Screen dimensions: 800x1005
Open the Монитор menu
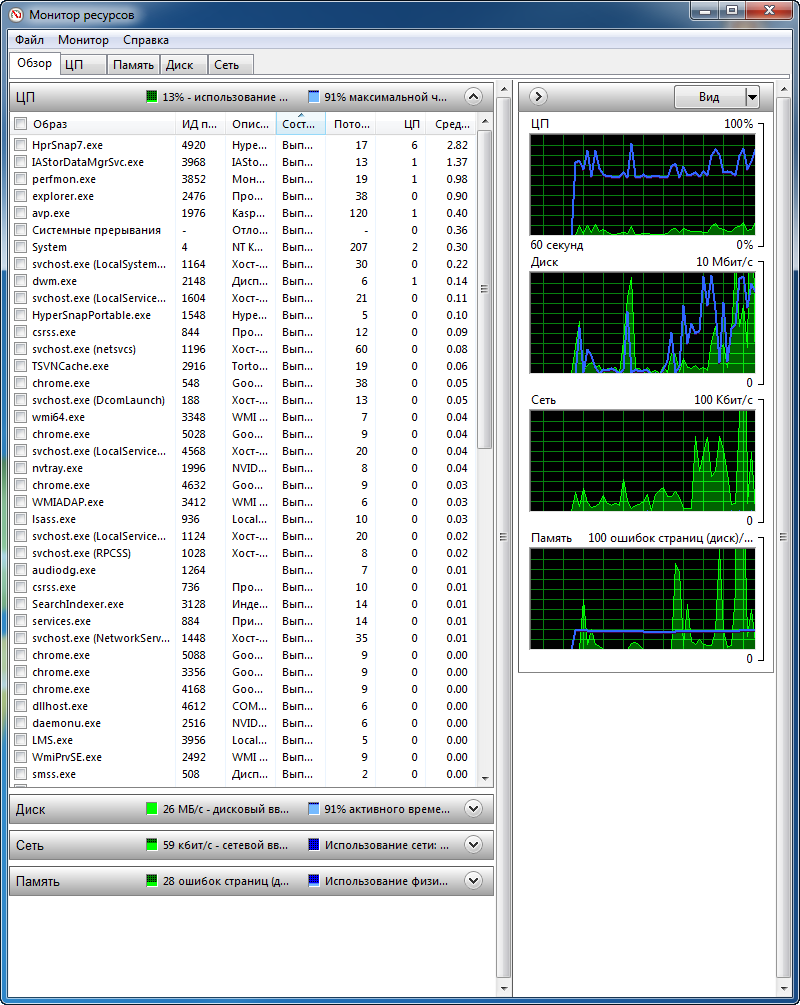pos(83,40)
